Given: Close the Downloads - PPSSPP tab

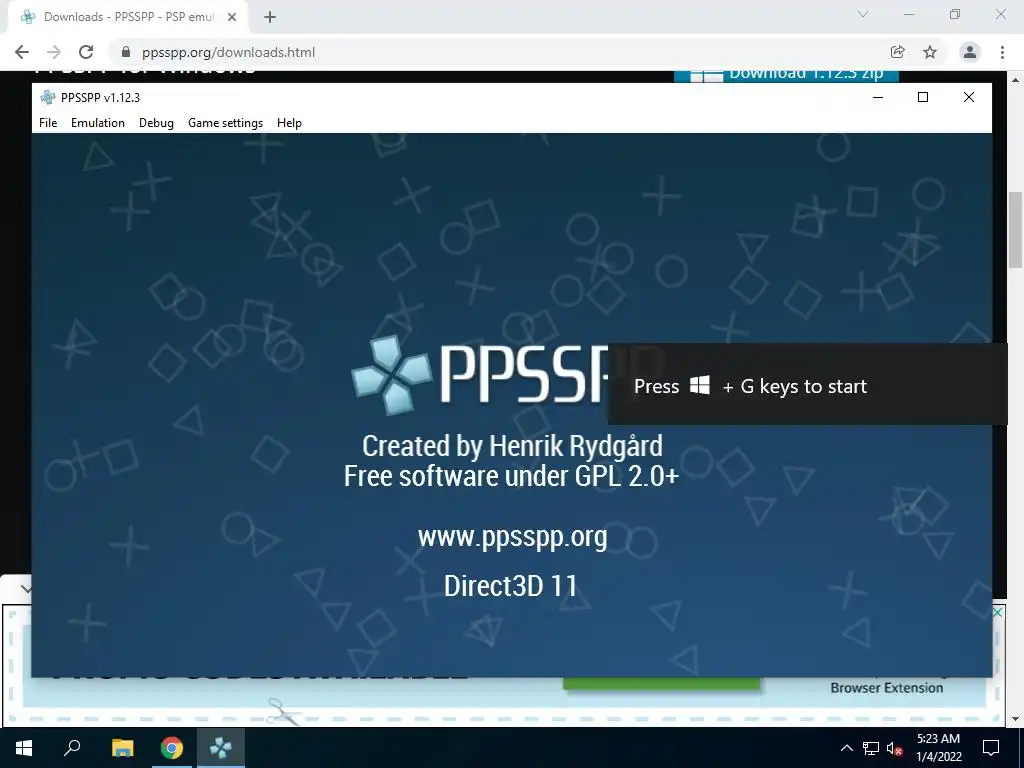Looking at the screenshot, I should 231,17.
